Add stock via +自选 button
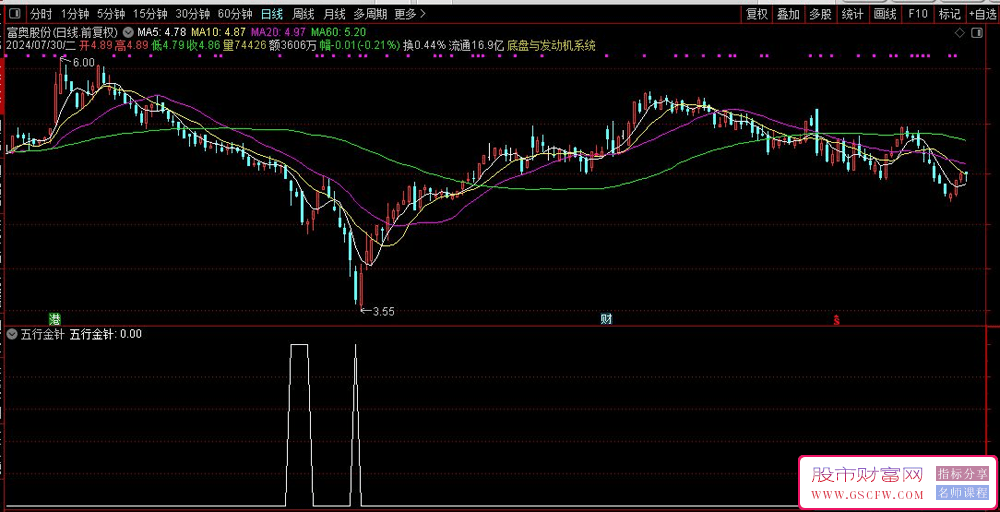This screenshot has width=1000, height=512. [984, 13]
